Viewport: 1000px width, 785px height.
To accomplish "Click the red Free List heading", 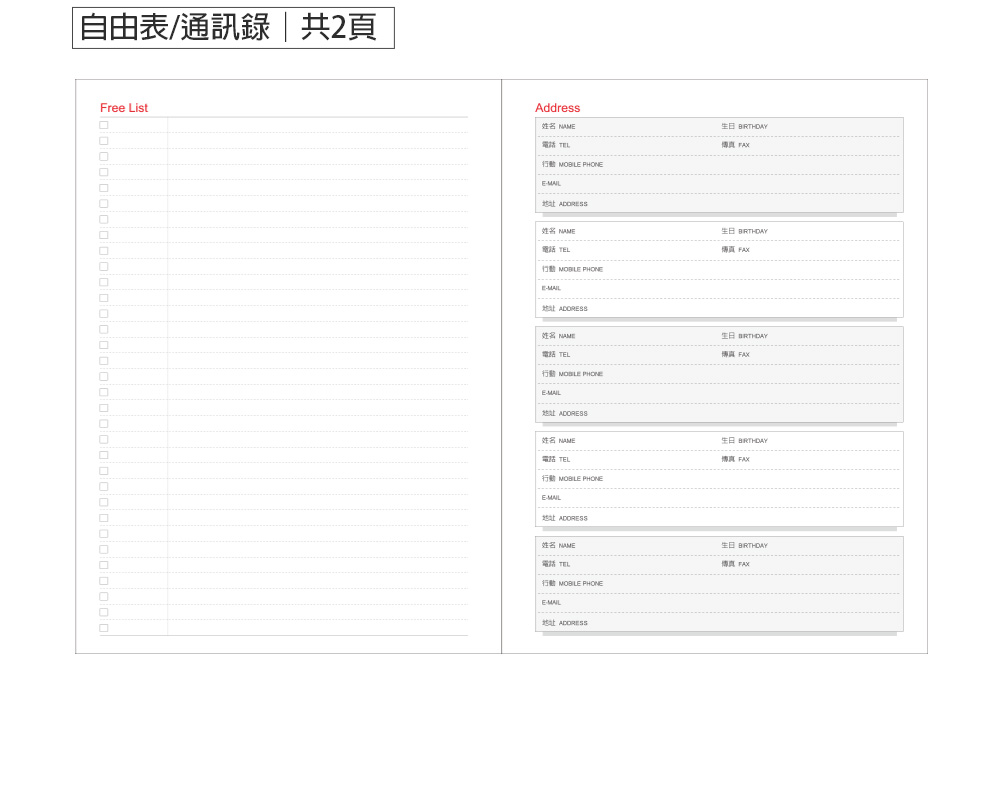I will pos(124,108).
